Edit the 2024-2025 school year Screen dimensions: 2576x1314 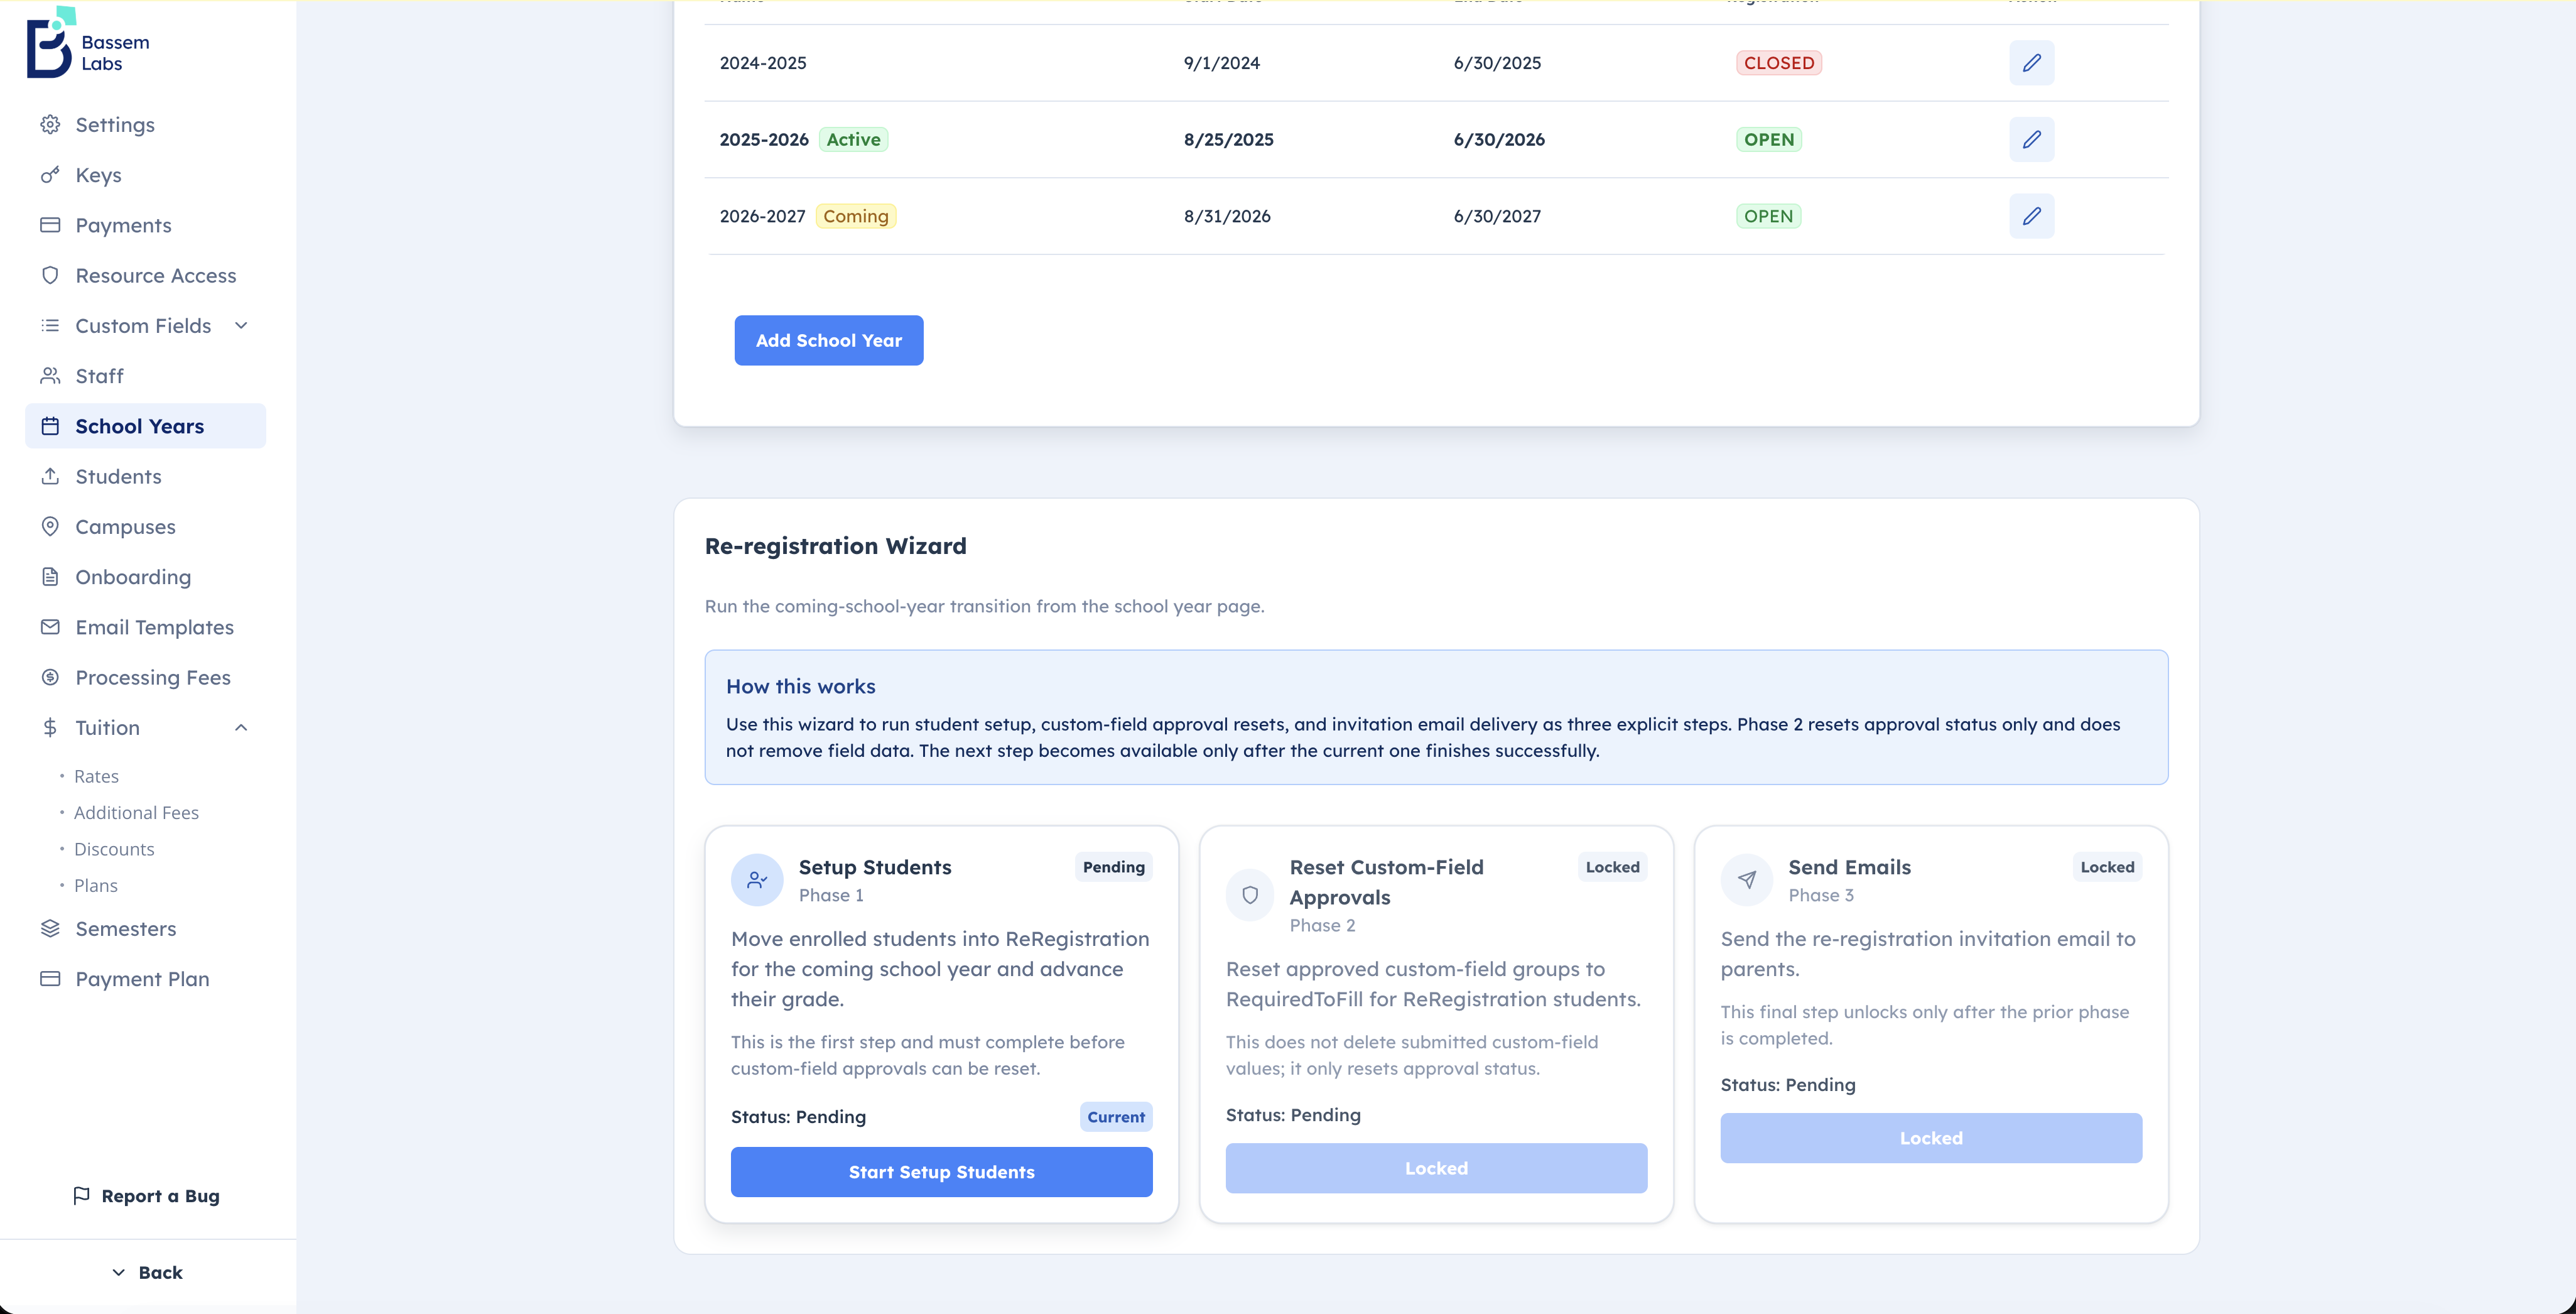pyautogui.click(x=2032, y=63)
